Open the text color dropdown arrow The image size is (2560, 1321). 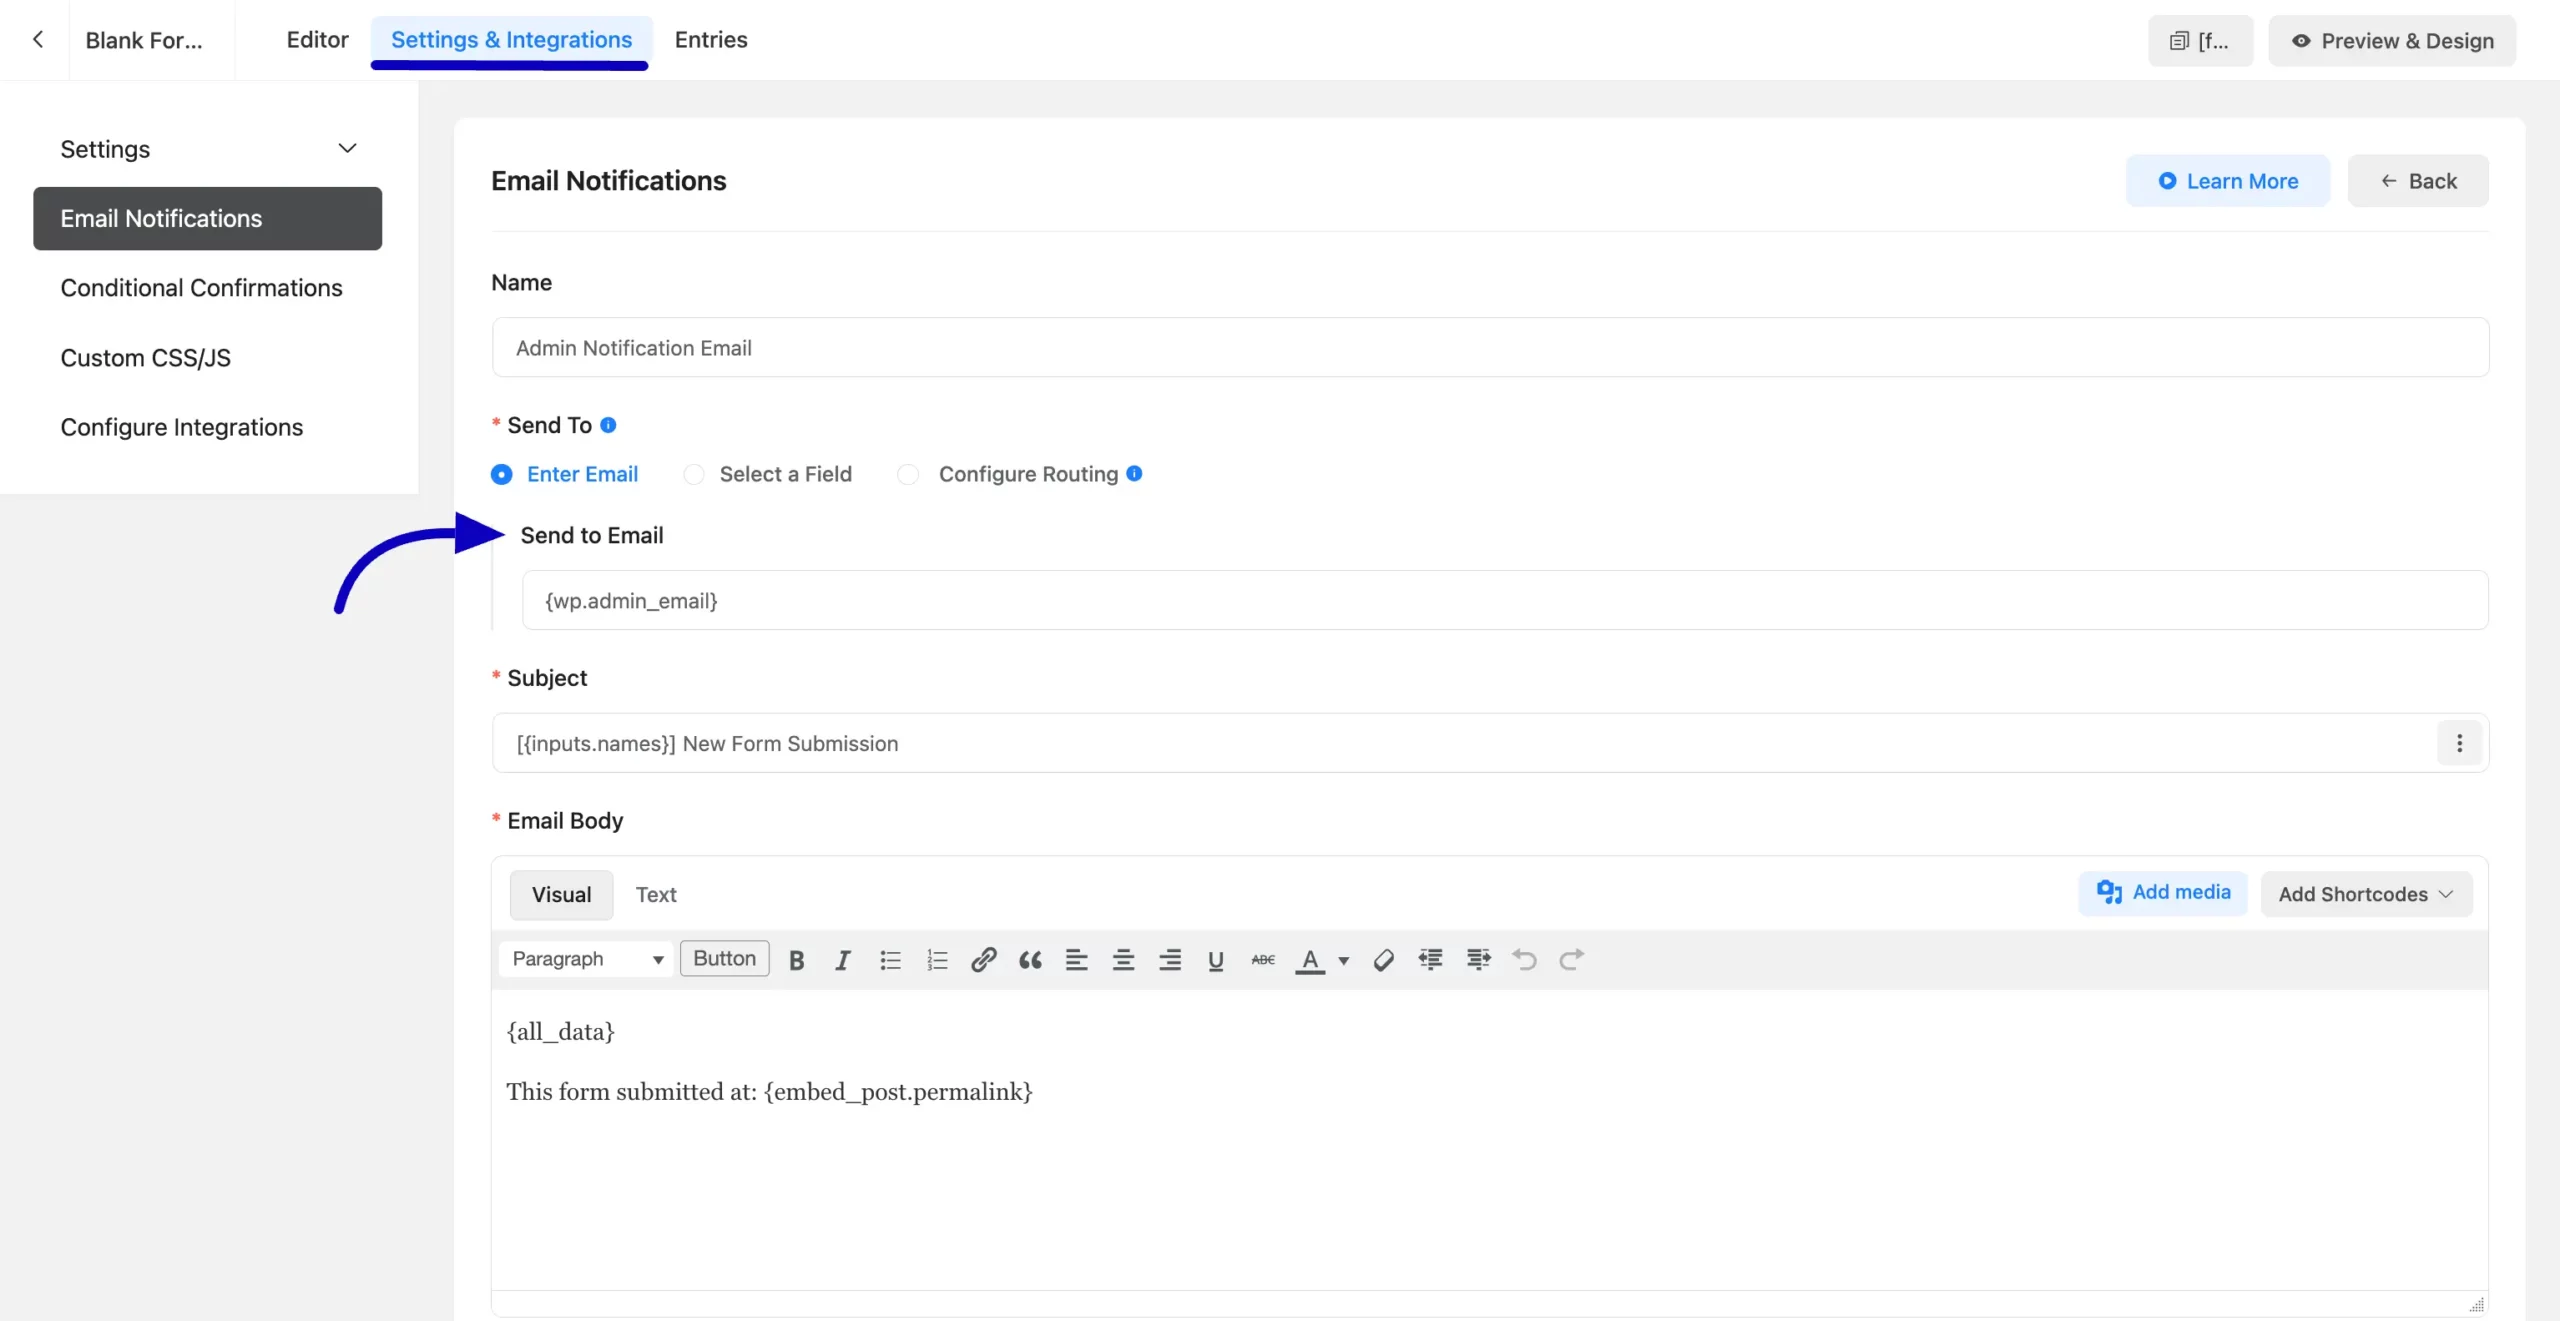click(x=1344, y=961)
